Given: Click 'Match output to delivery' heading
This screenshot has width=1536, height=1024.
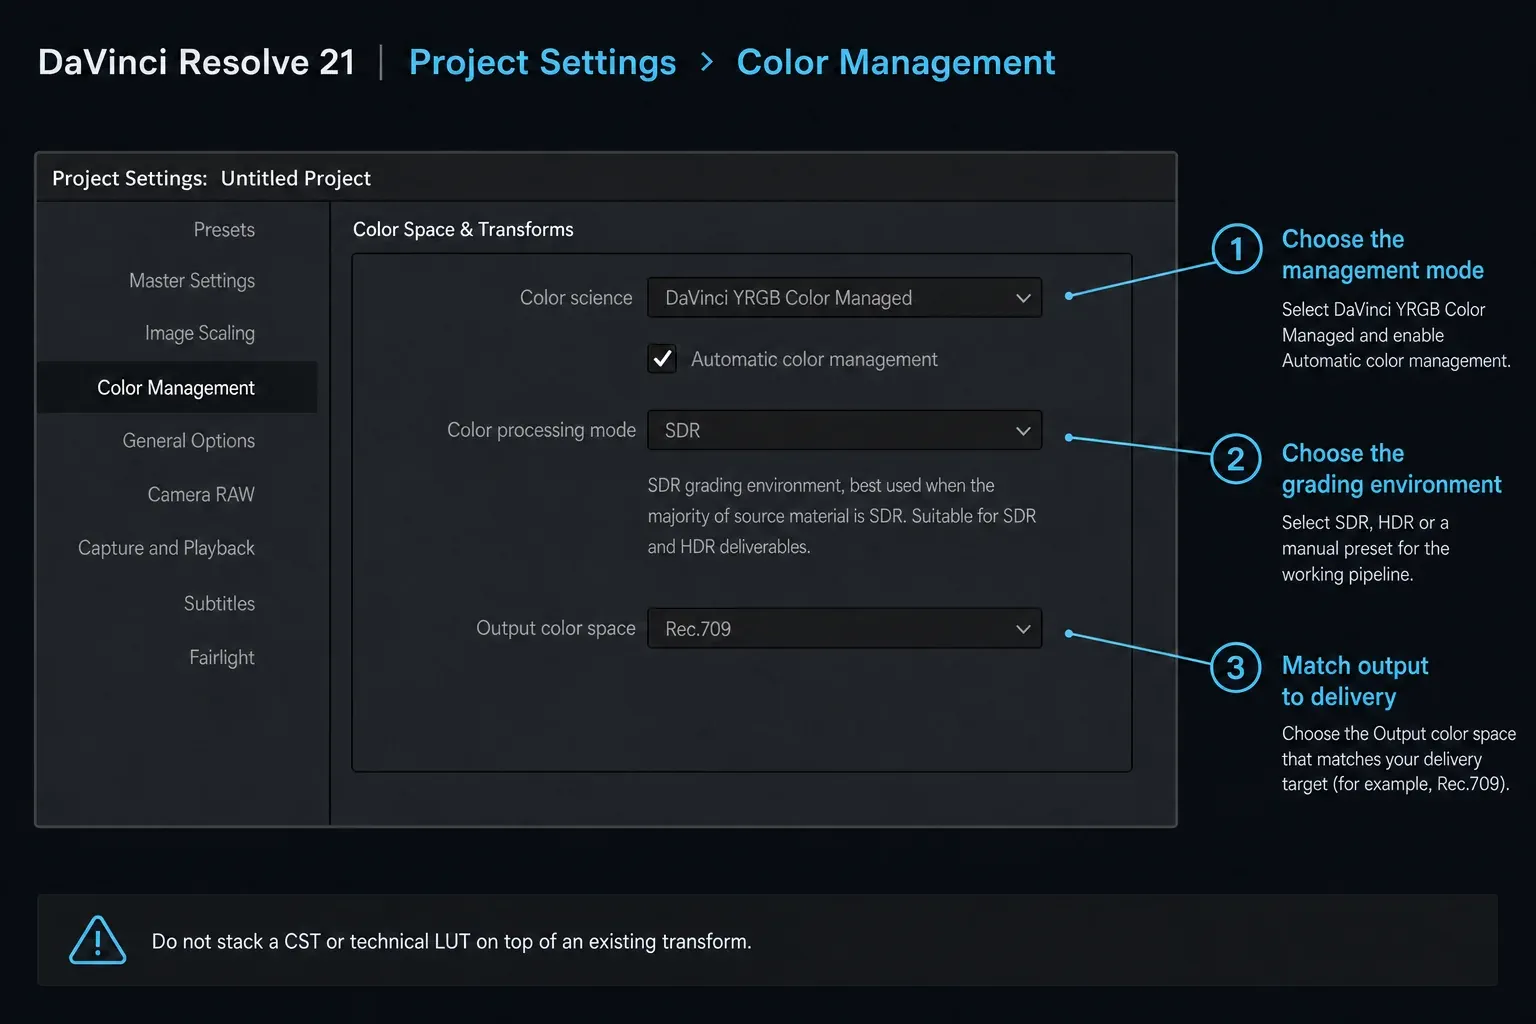Looking at the screenshot, I should 1355,681.
